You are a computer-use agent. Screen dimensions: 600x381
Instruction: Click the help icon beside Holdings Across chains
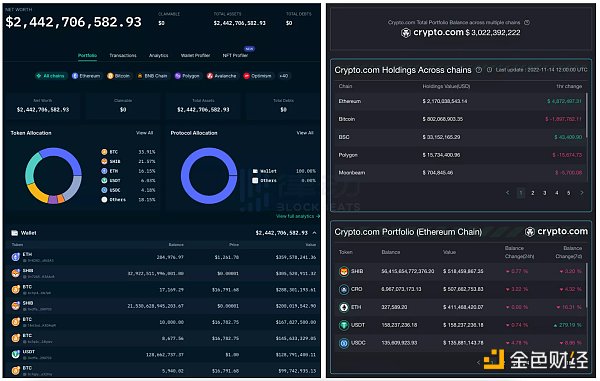click(478, 70)
